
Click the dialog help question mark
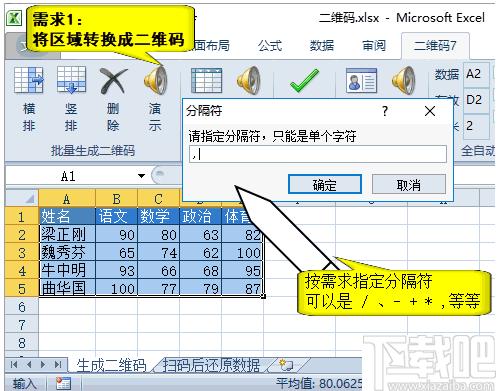(x=385, y=111)
